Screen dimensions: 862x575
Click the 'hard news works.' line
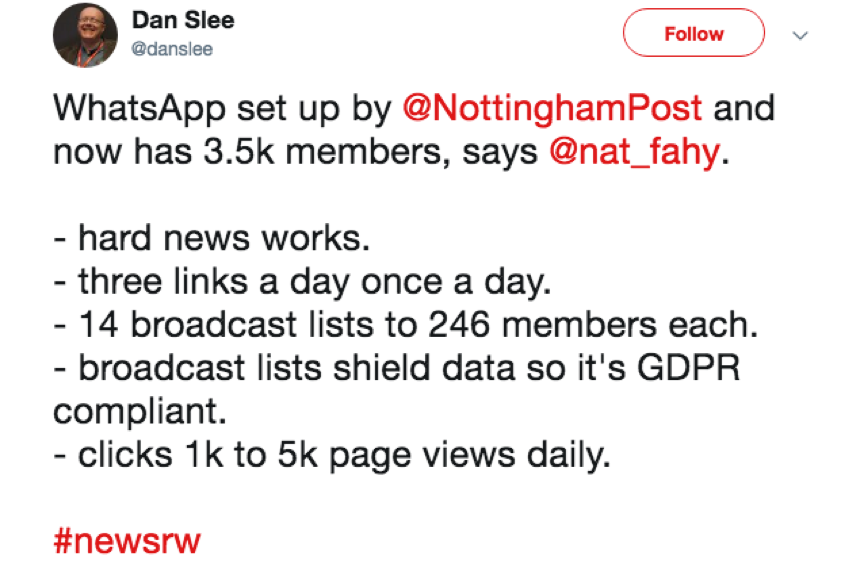tap(212, 238)
